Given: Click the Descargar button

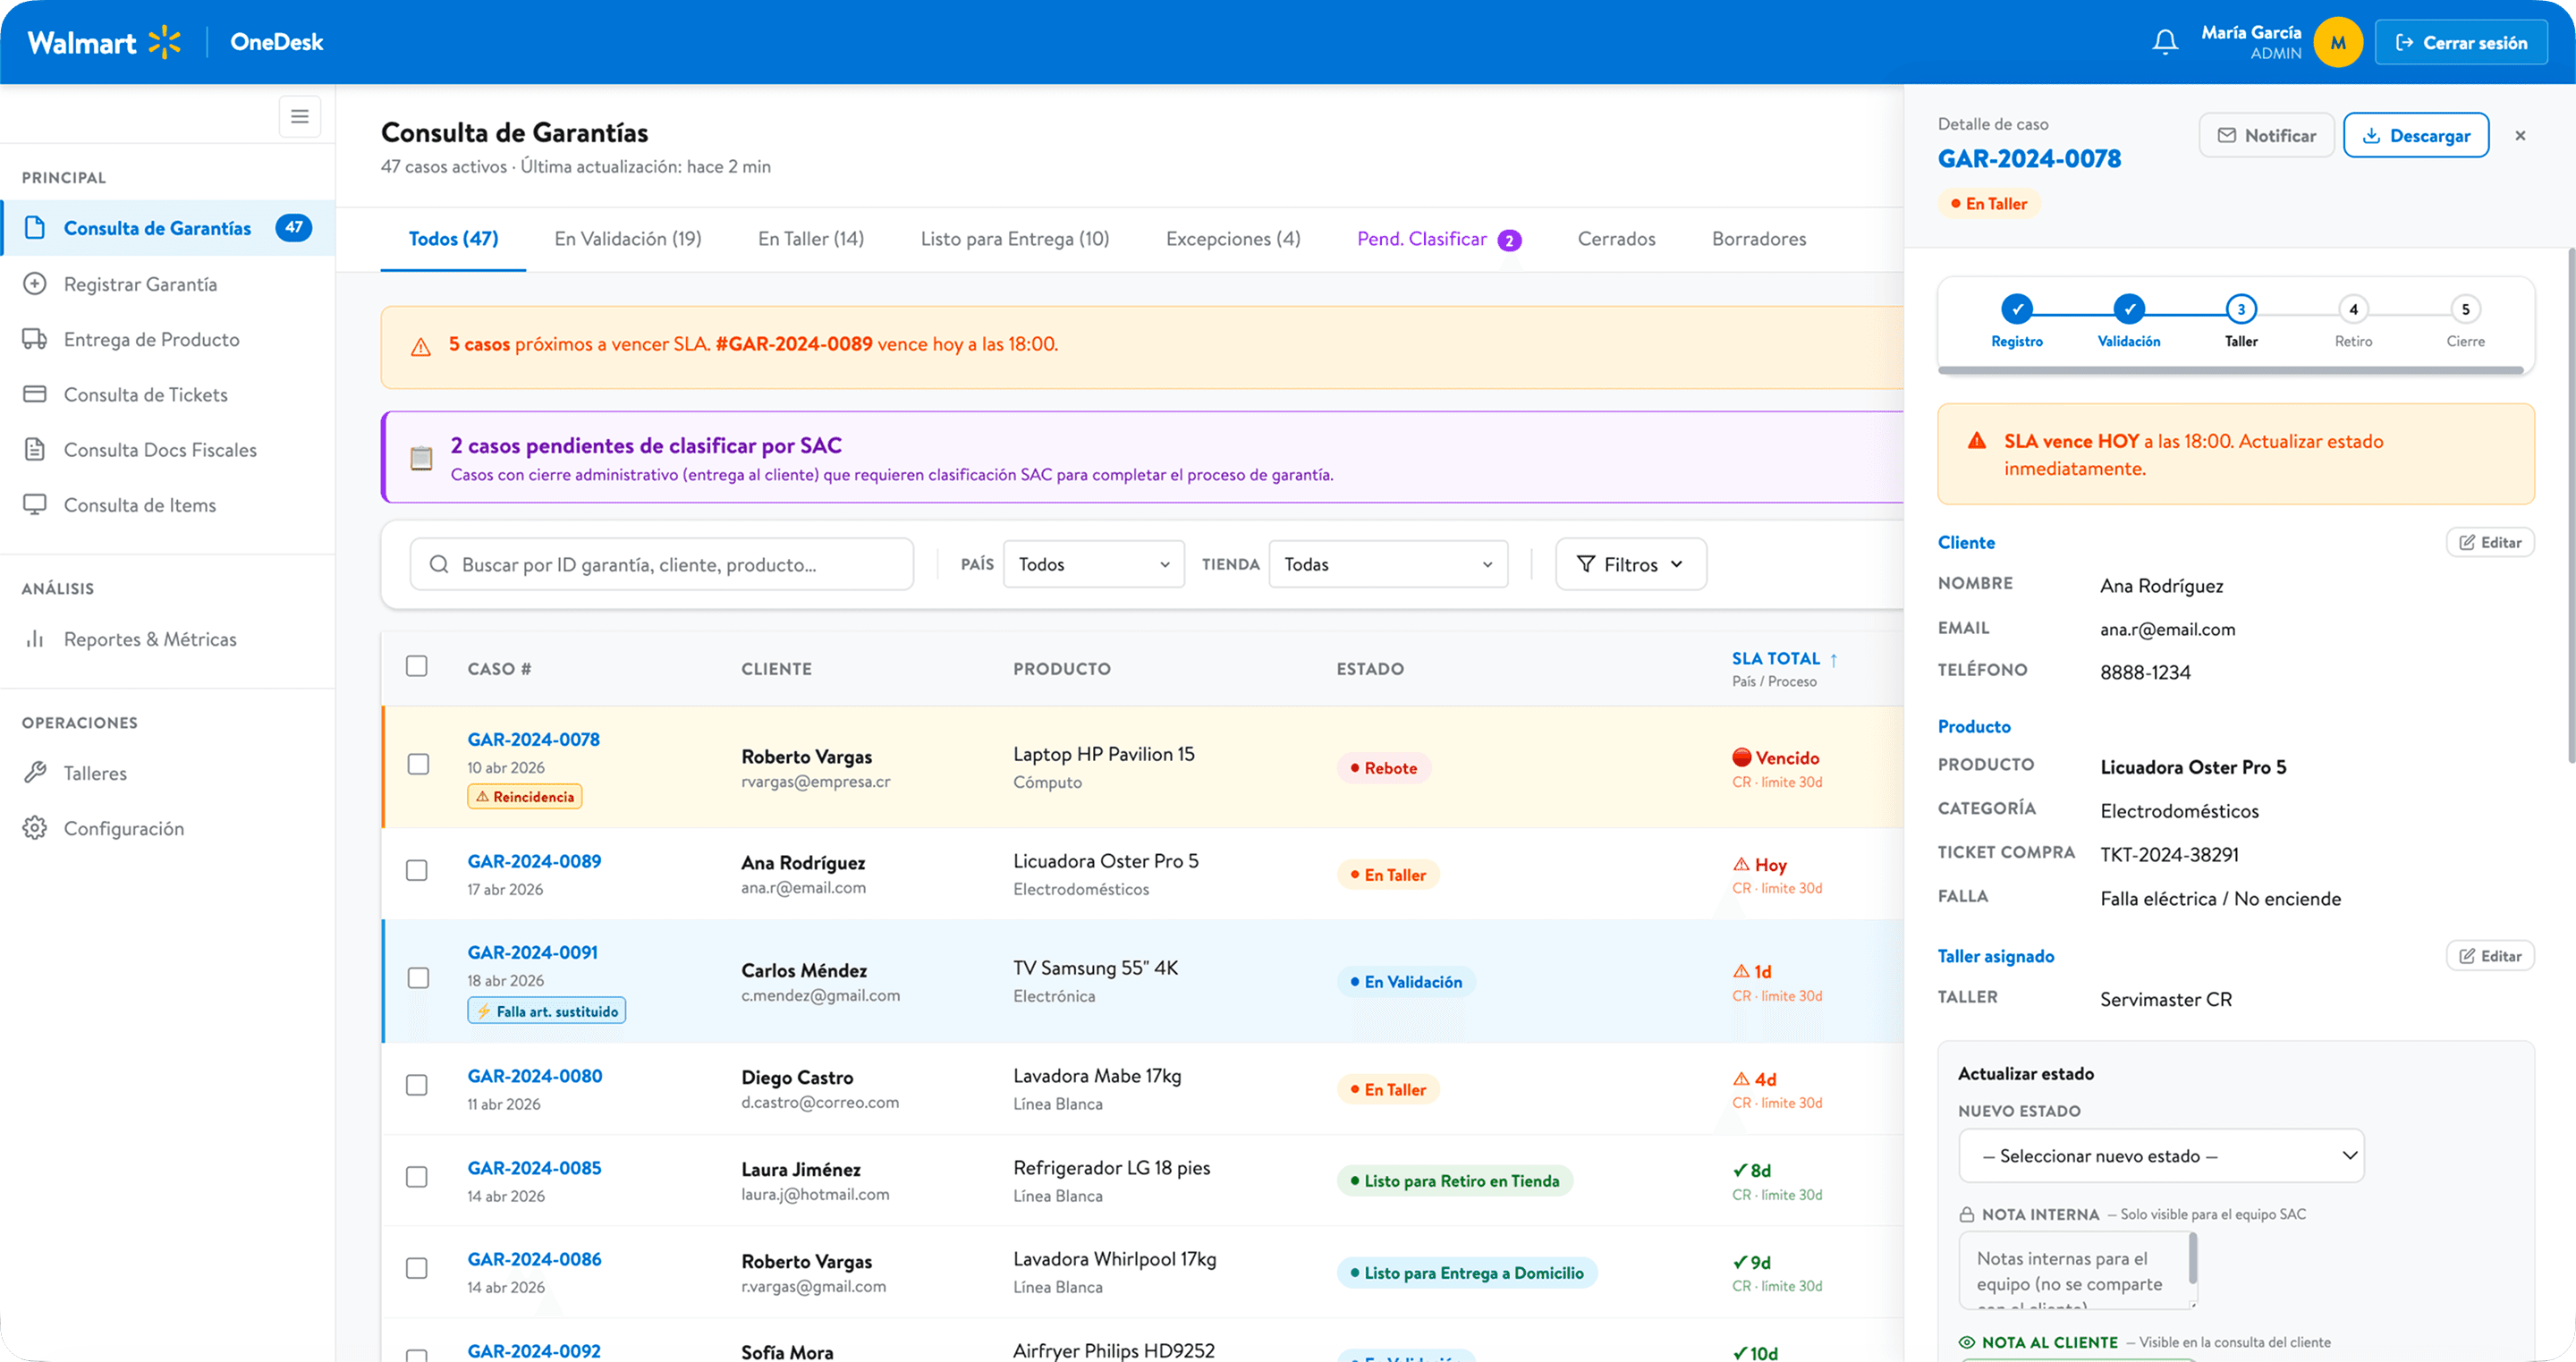Looking at the screenshot, I should (x=2415, y=135).
